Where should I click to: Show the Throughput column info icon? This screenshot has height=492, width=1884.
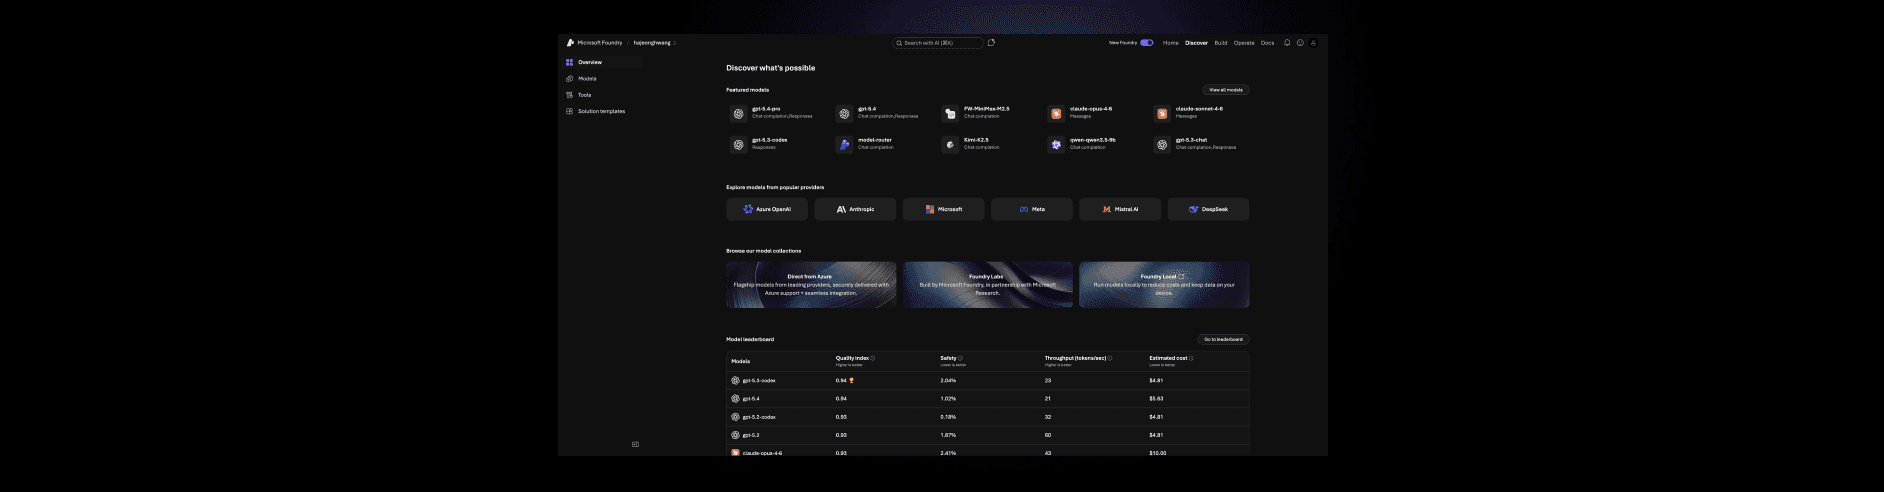[x=1110, y=358]
